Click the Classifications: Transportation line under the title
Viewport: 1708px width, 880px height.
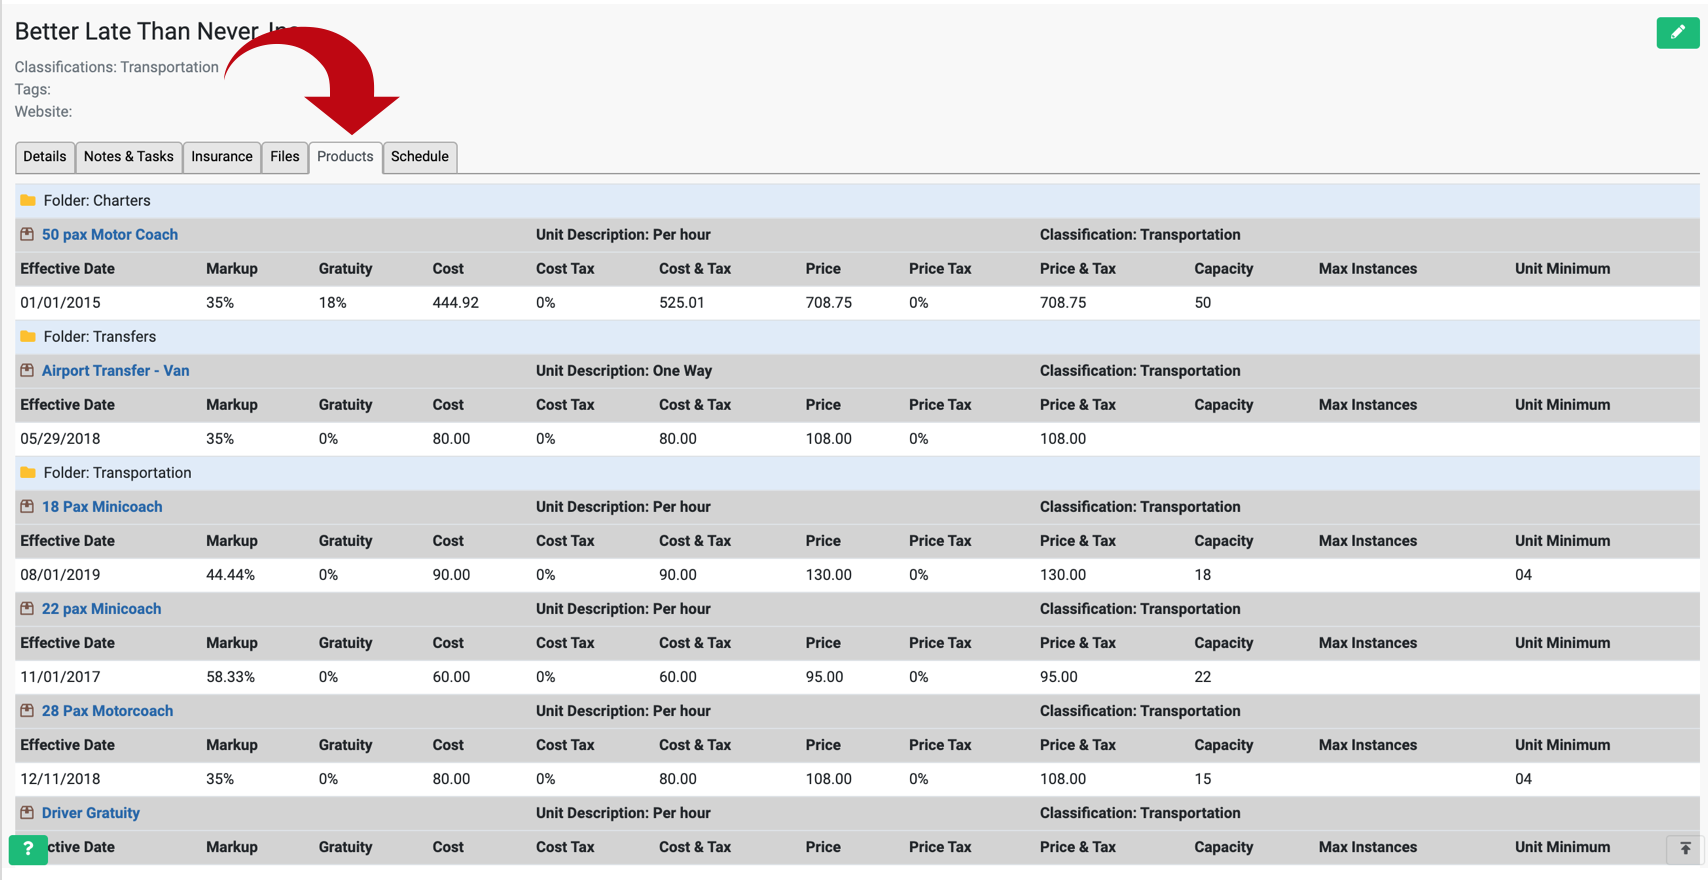click(x=117, y=67)
